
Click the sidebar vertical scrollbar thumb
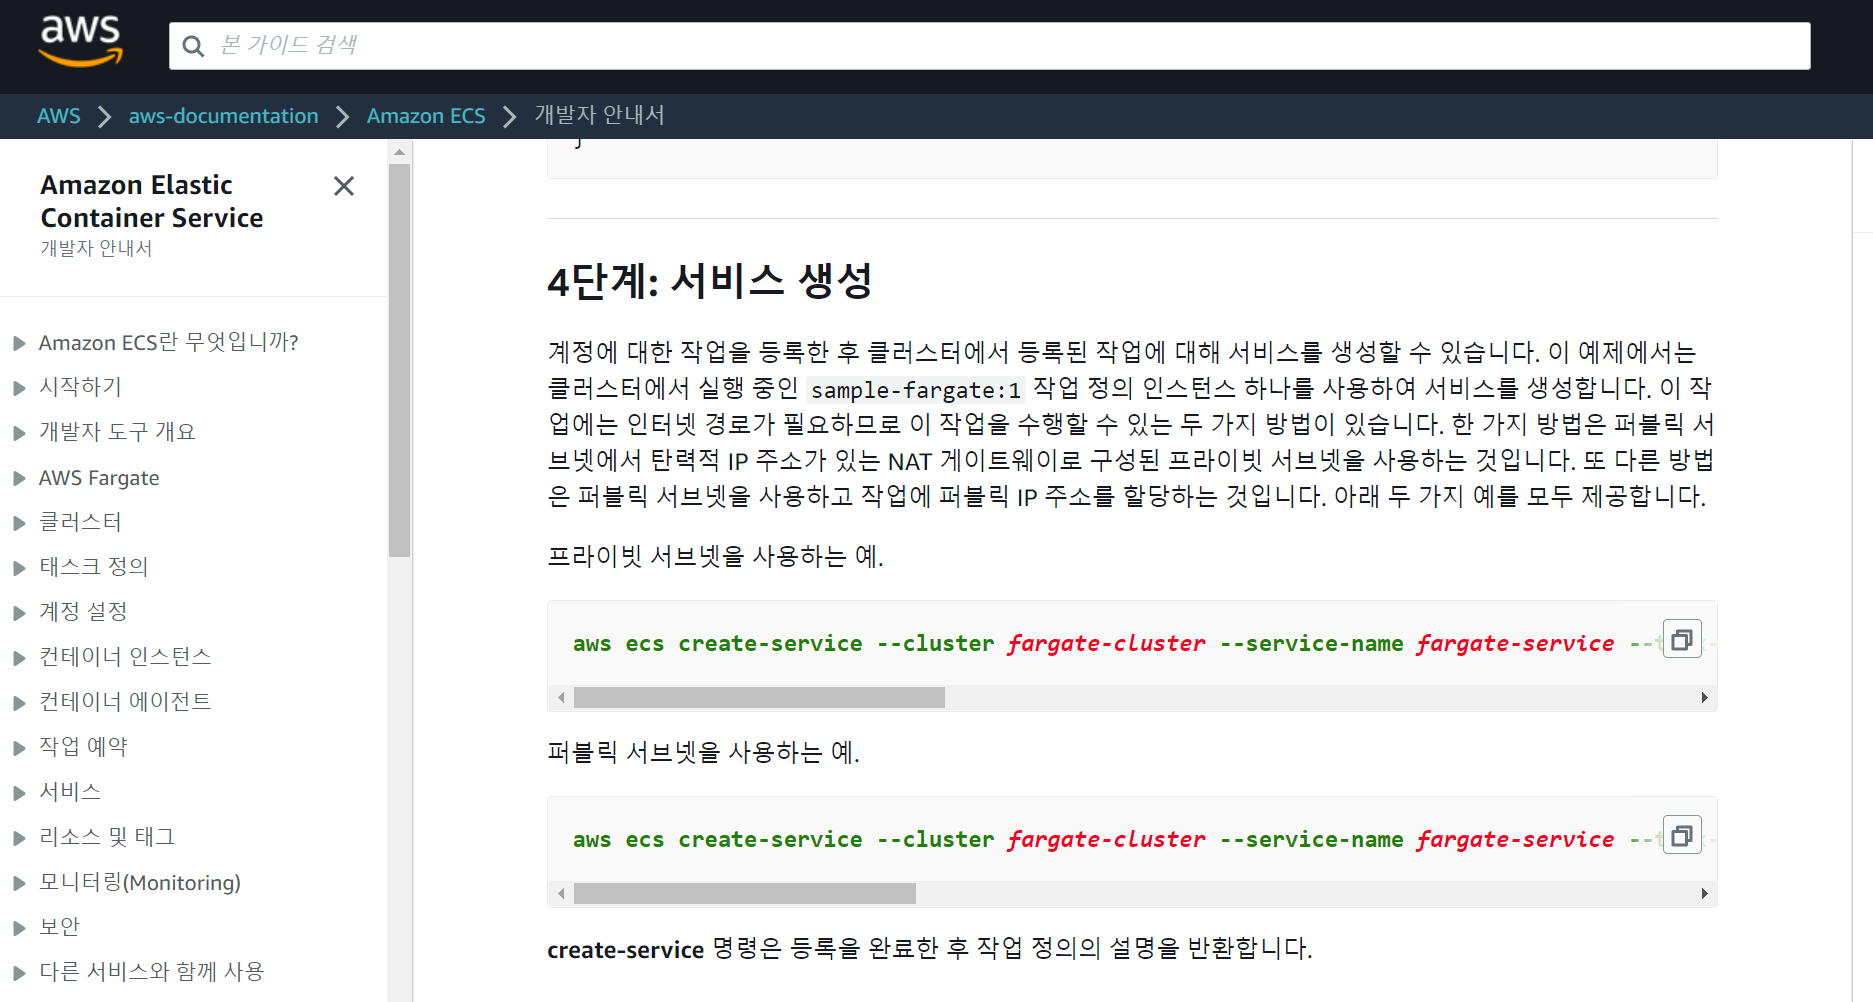pos(400,360)
